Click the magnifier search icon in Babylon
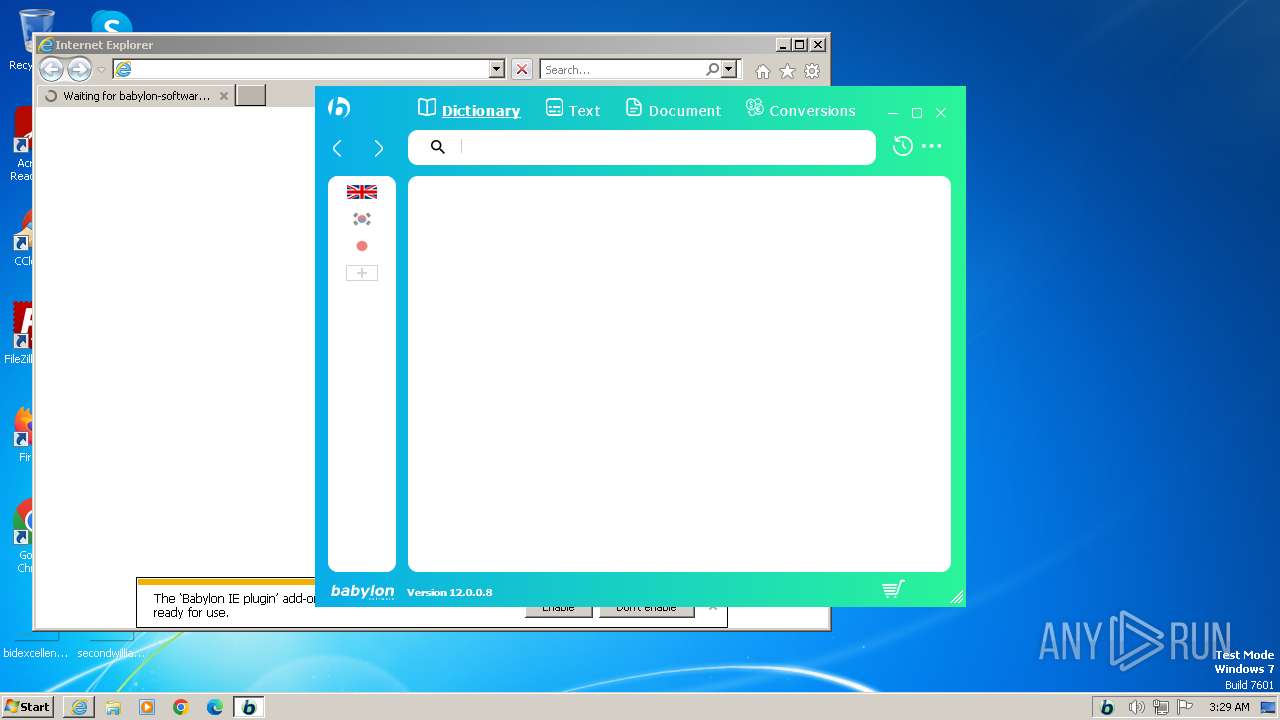The width and height of the screenshot is (1280, 720). 437,147
